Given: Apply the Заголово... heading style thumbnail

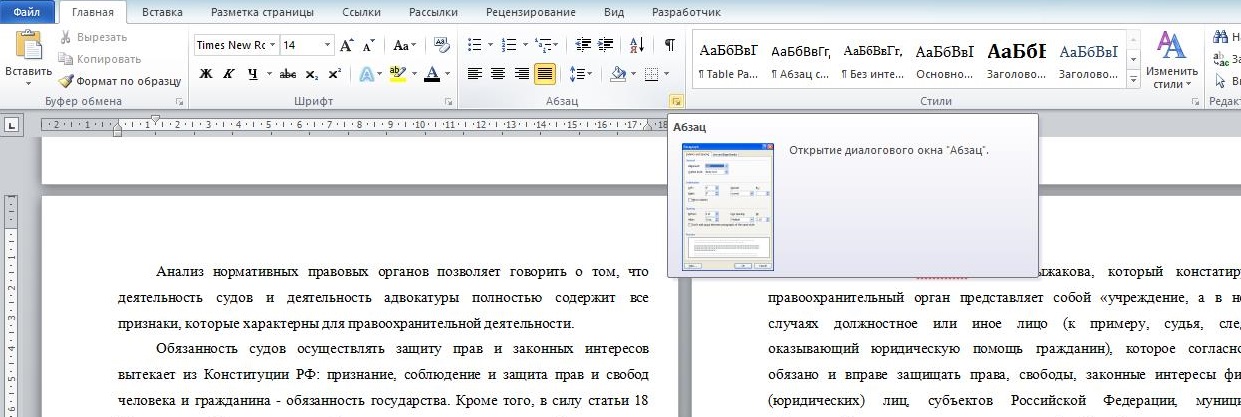Looking at the screenshot, I should click(1016, 60).
